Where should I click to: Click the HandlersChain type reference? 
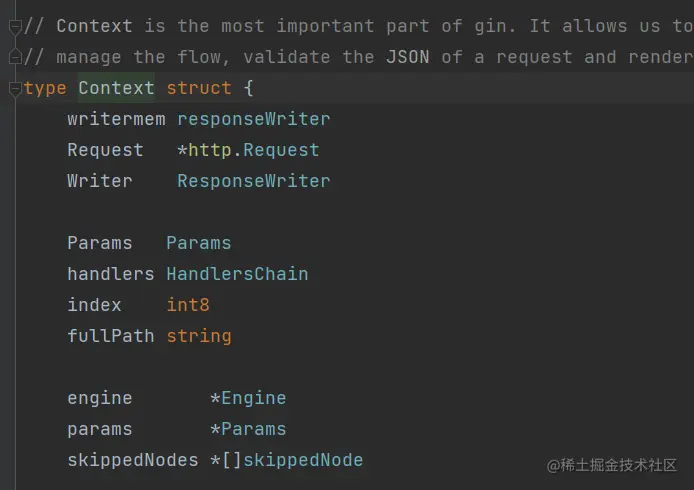(x=237, y=274)
